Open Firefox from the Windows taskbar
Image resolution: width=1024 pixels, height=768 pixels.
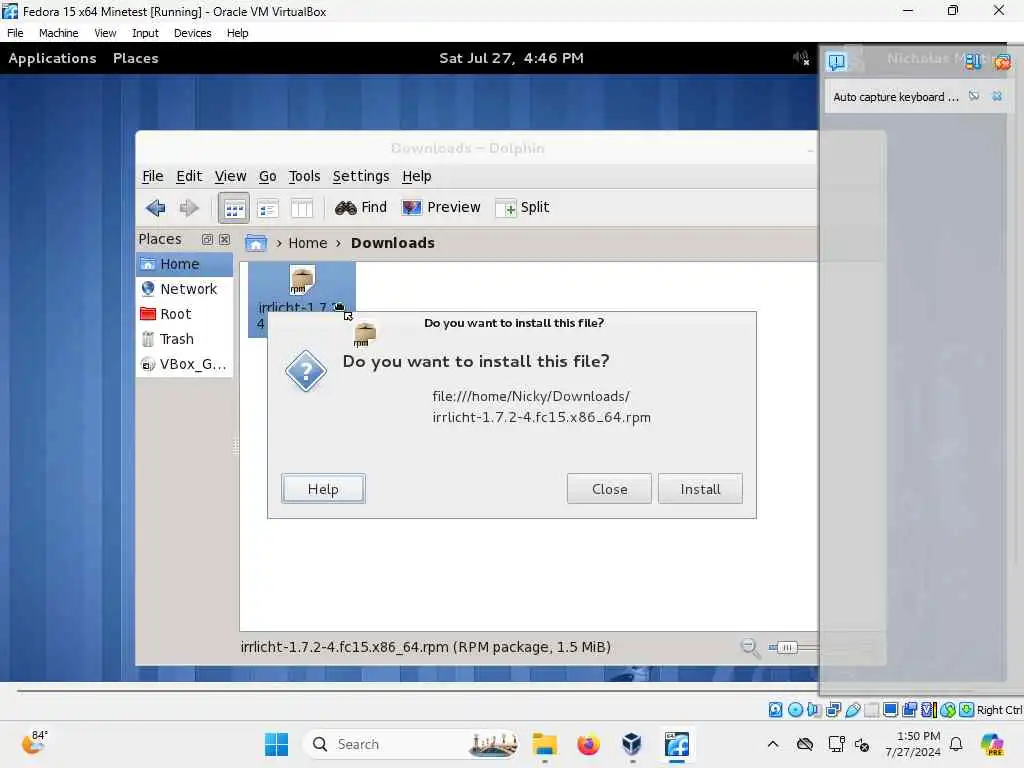pos(588,744)
